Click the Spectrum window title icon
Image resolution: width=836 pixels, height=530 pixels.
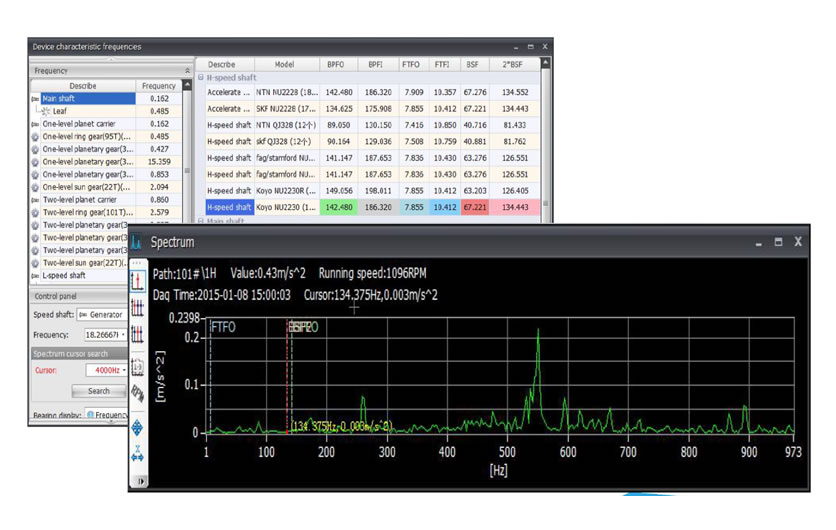click(x=136, y=242)
